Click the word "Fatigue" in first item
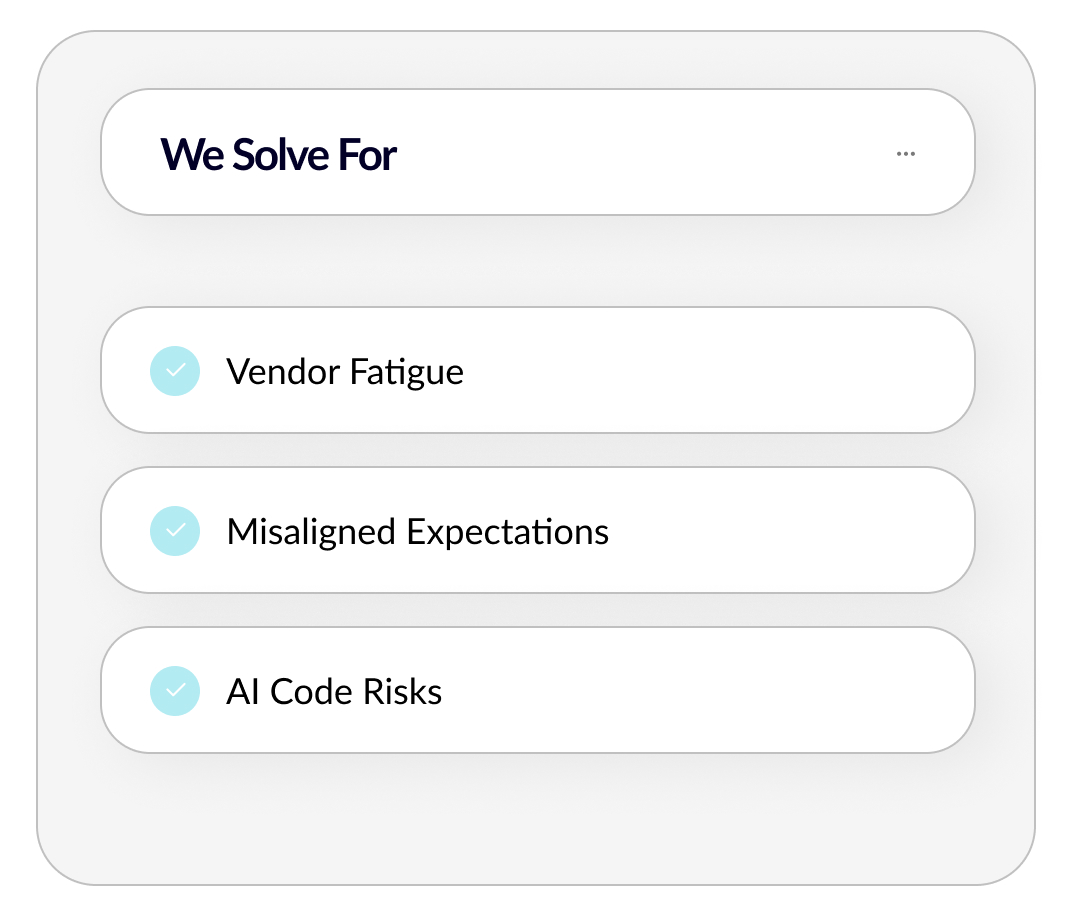This screenshot has width=1072, height=916. tap(406, 372)
